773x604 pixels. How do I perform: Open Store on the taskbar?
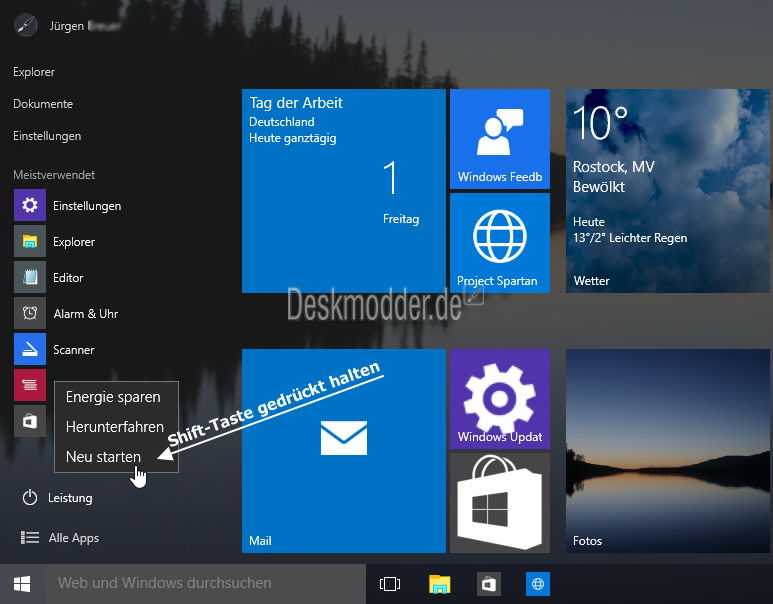(489, 584)
